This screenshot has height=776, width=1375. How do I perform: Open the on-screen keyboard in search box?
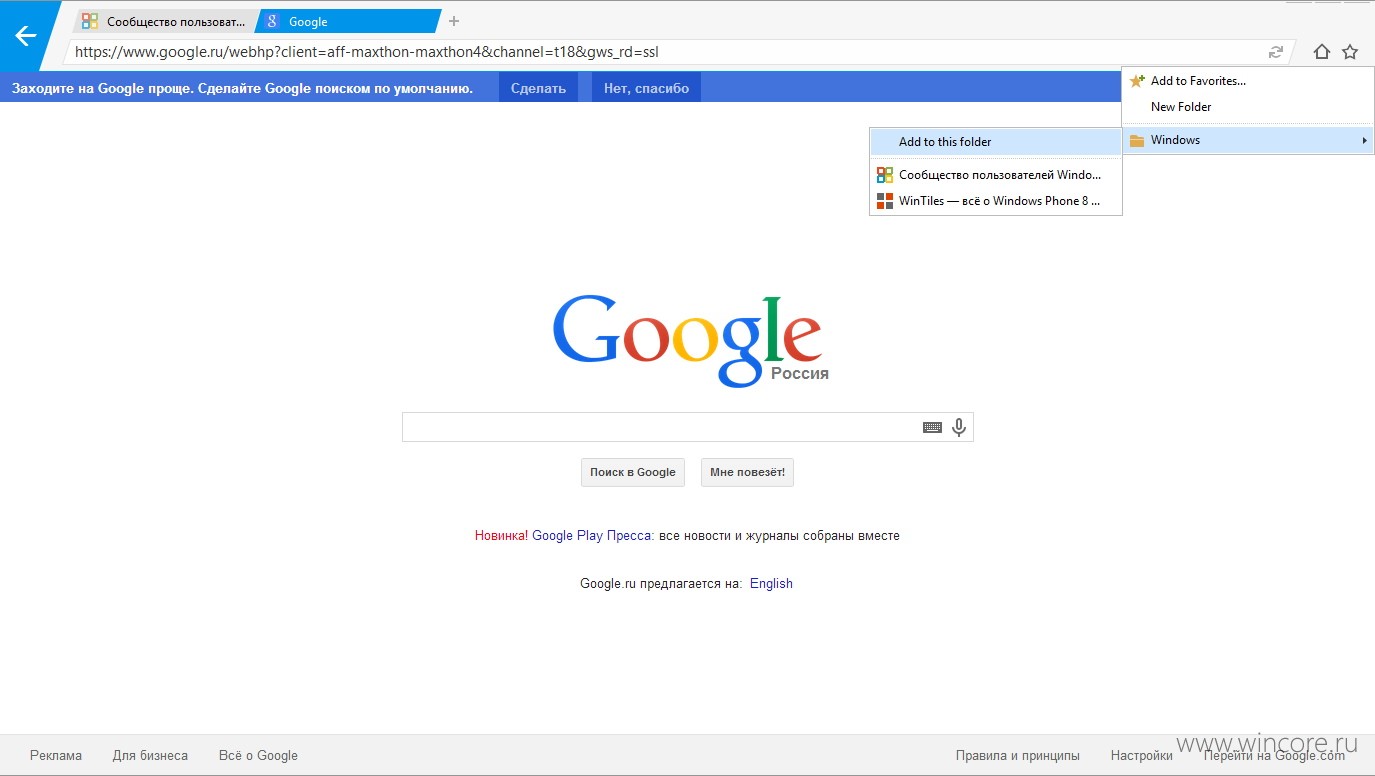point(932,428)
